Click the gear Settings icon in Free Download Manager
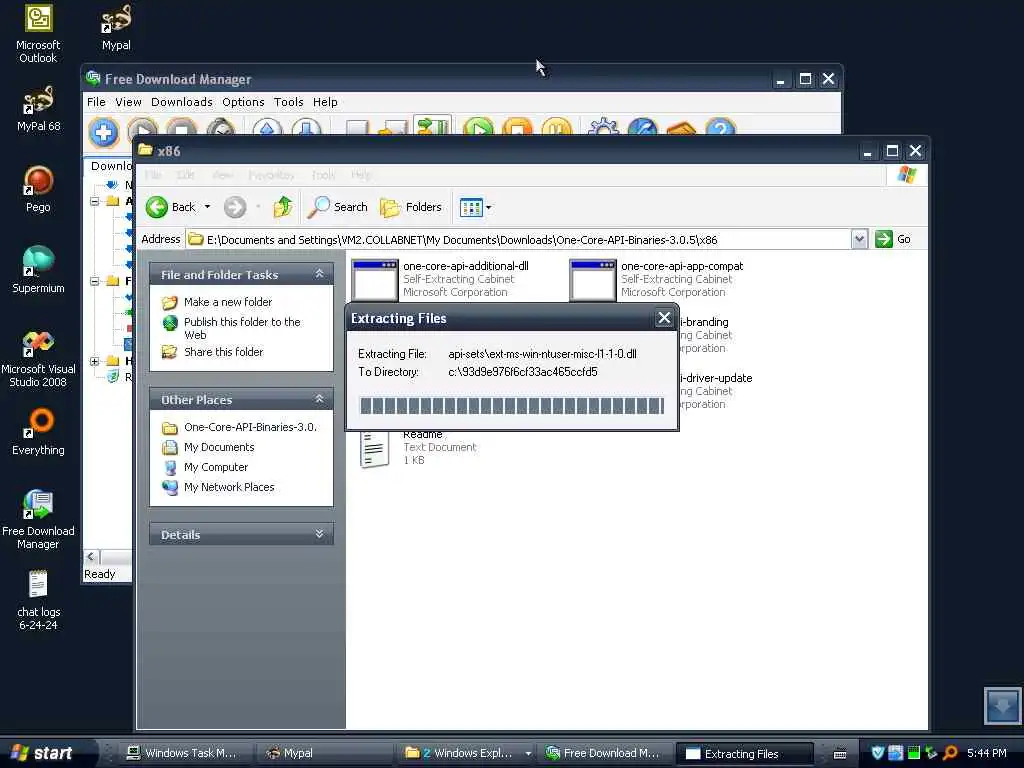Screen dimensions: 1024x768 [603, 129]
